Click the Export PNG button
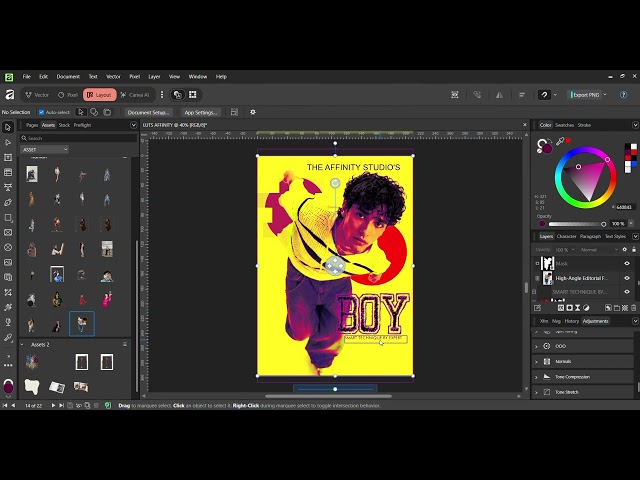The height and width of the screenshot is (480, 640). coord(585,95)
